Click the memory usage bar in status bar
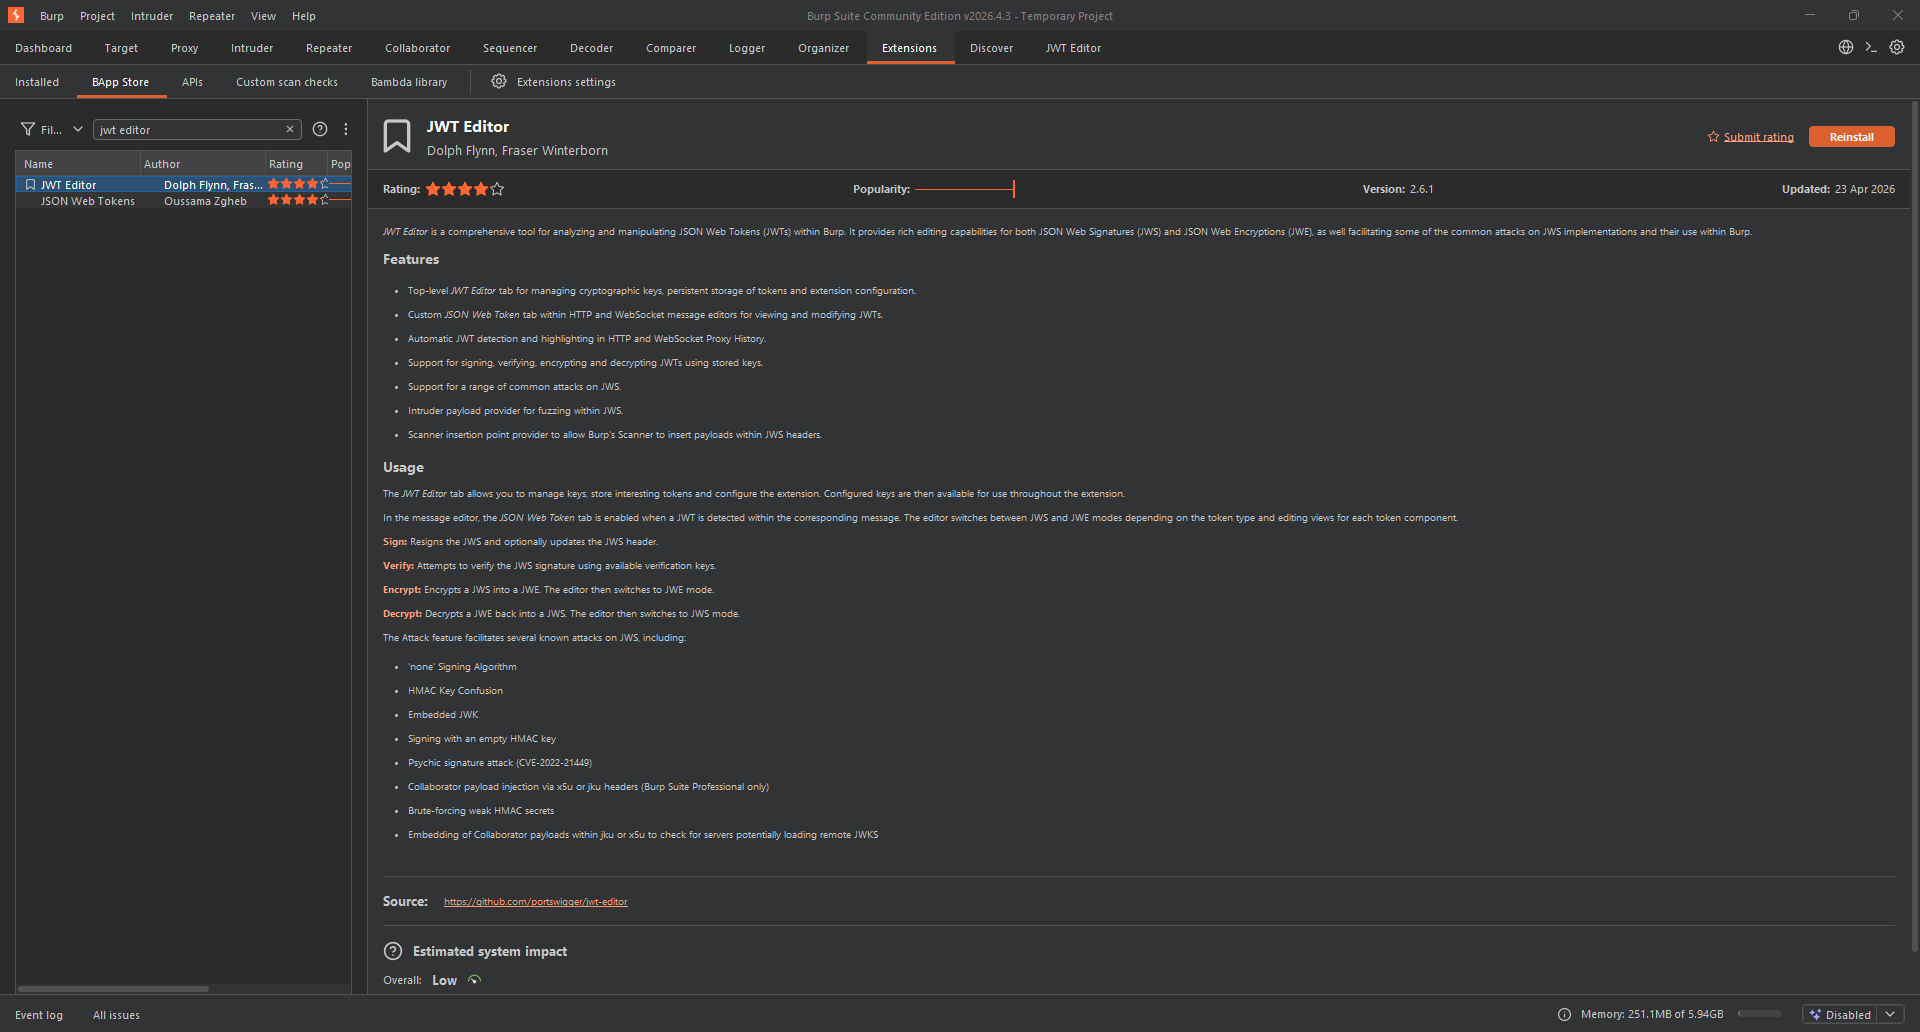This screenshot has height=1032, width=1920. pyautogui.click(x=1760, y=1014)
